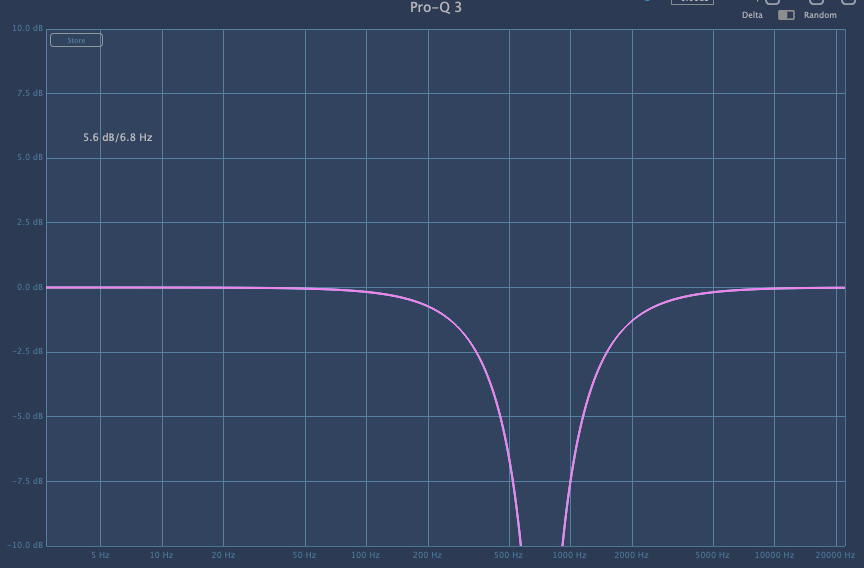Click the 20 Hz frequency label
The height and width of the screenshot is (568, 864).
[x=223, y=555]
